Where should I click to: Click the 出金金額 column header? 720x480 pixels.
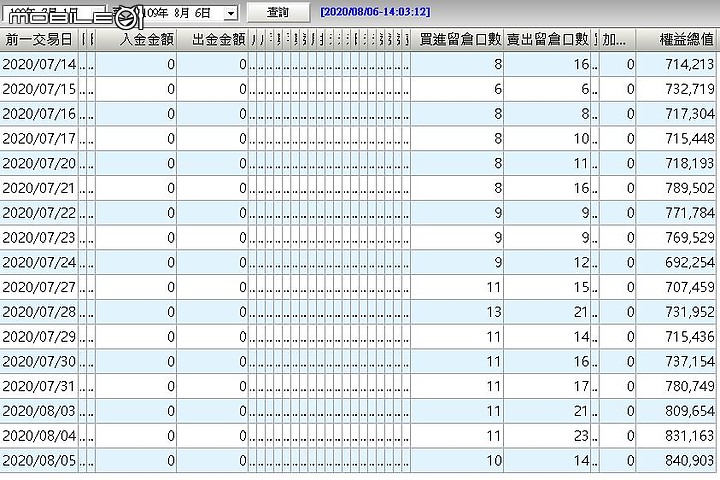point(213,40)
